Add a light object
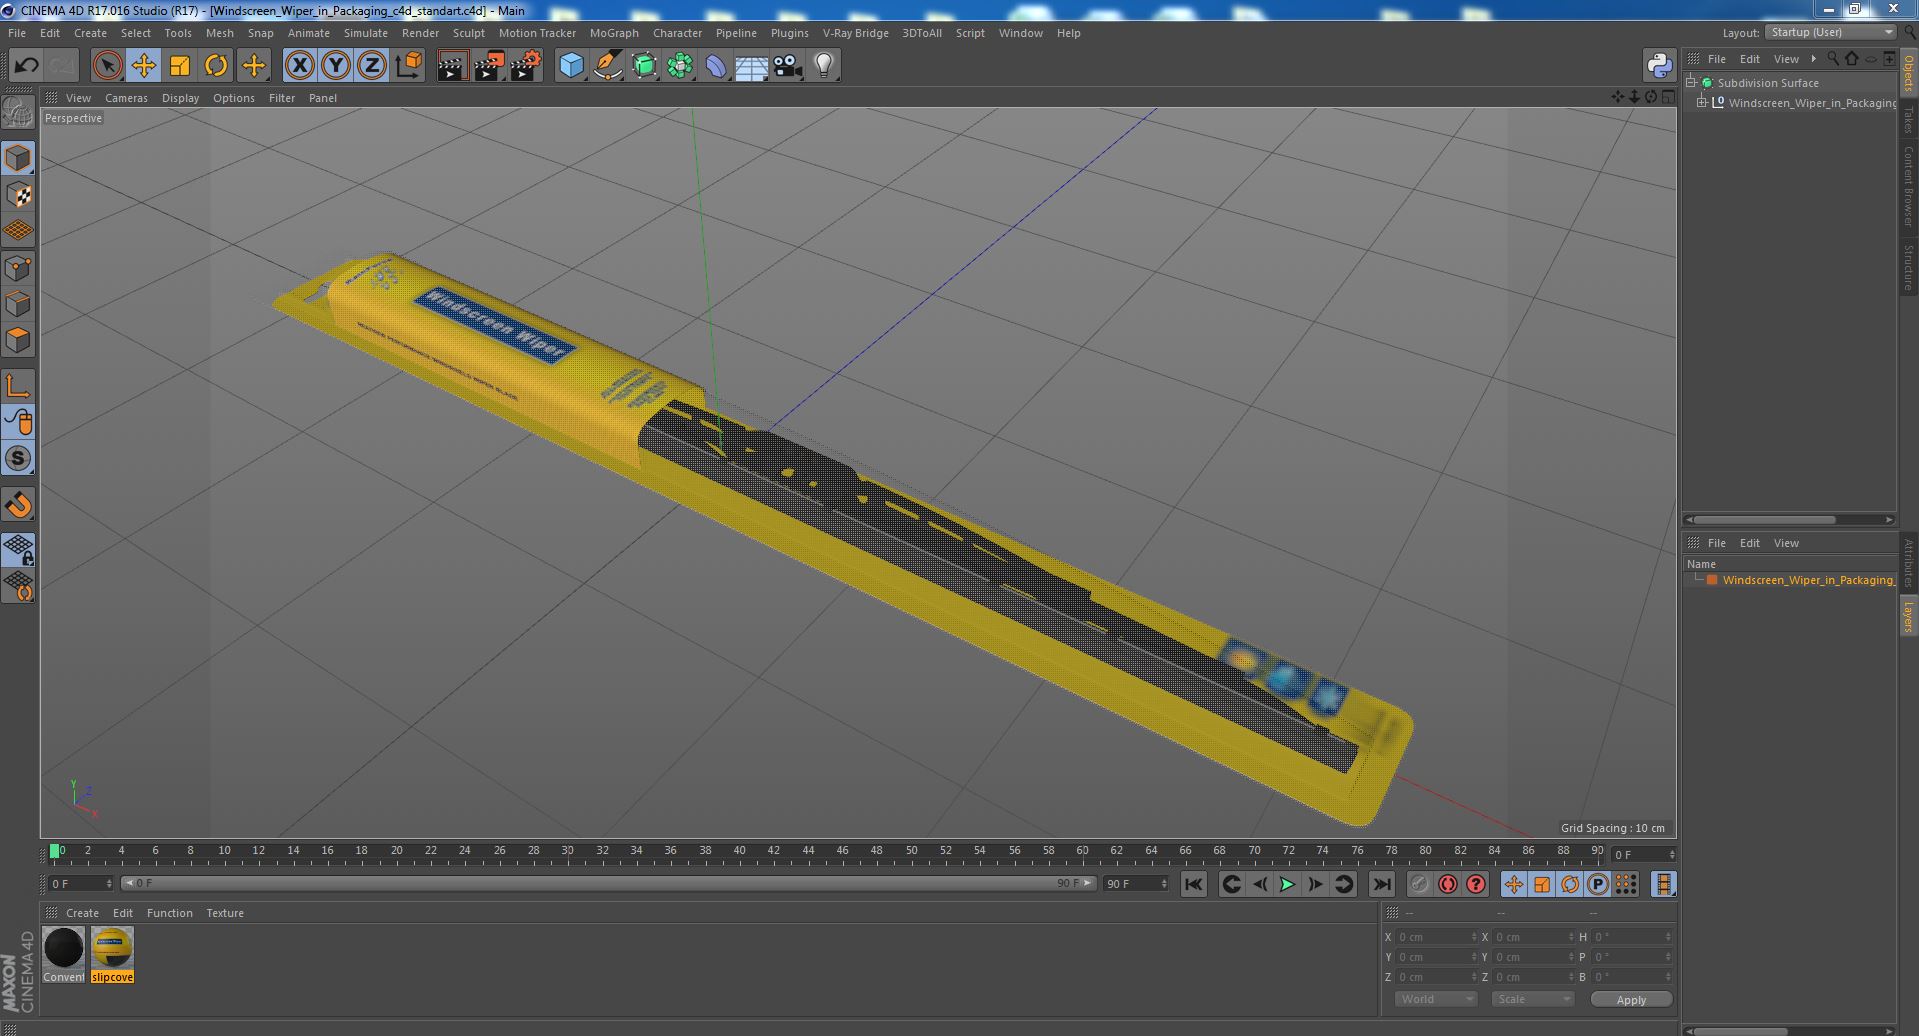 coord(824,66)
